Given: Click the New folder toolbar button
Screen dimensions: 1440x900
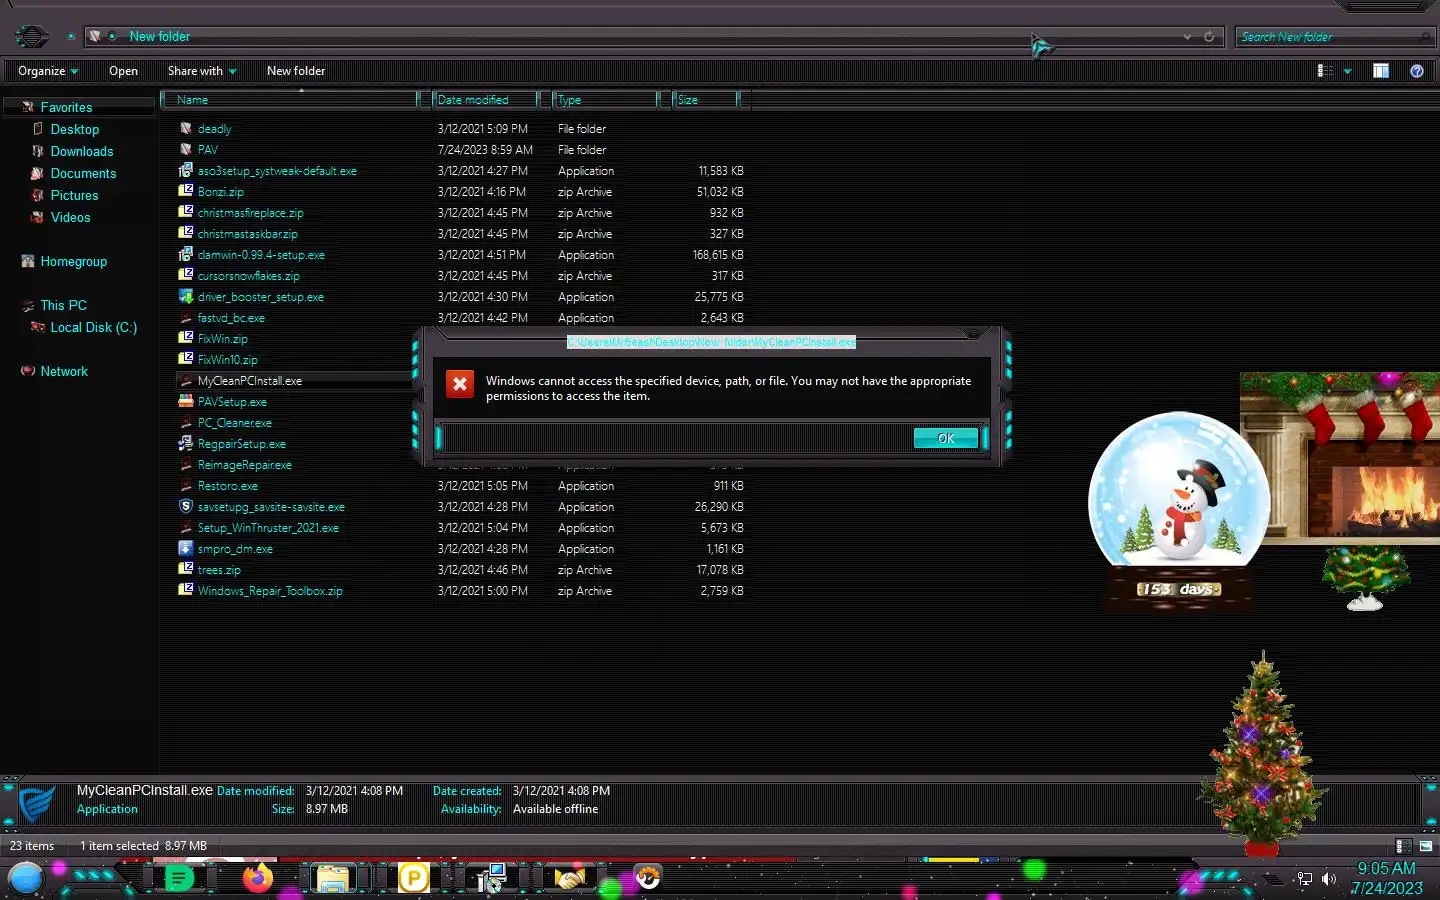Looking at the screenshot, I should pyautogui.click(x=296, y=71).
